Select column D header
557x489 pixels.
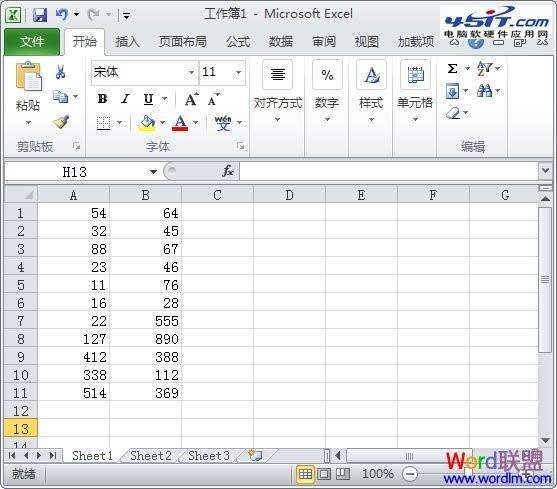(x=289, y=195)
